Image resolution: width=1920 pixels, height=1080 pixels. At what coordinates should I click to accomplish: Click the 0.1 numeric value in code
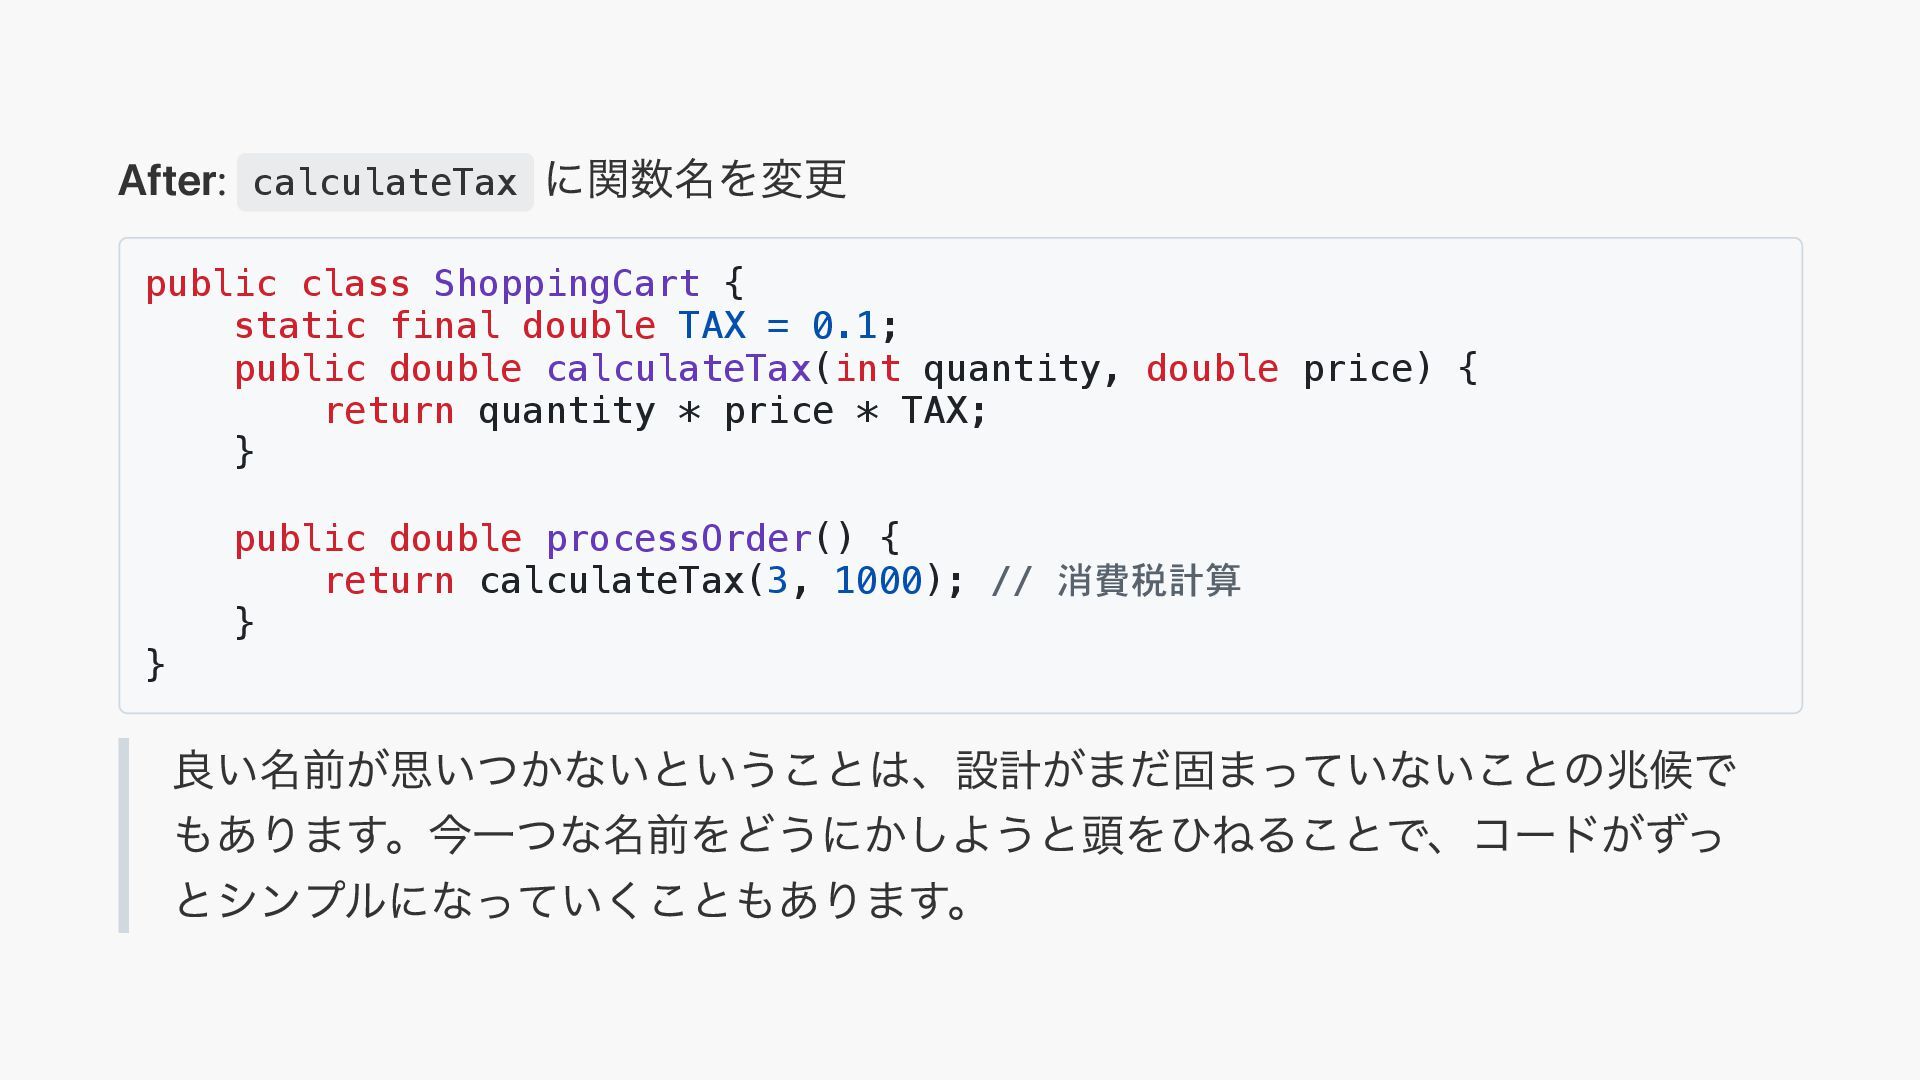pyautogui.click(x=844, y=326)
